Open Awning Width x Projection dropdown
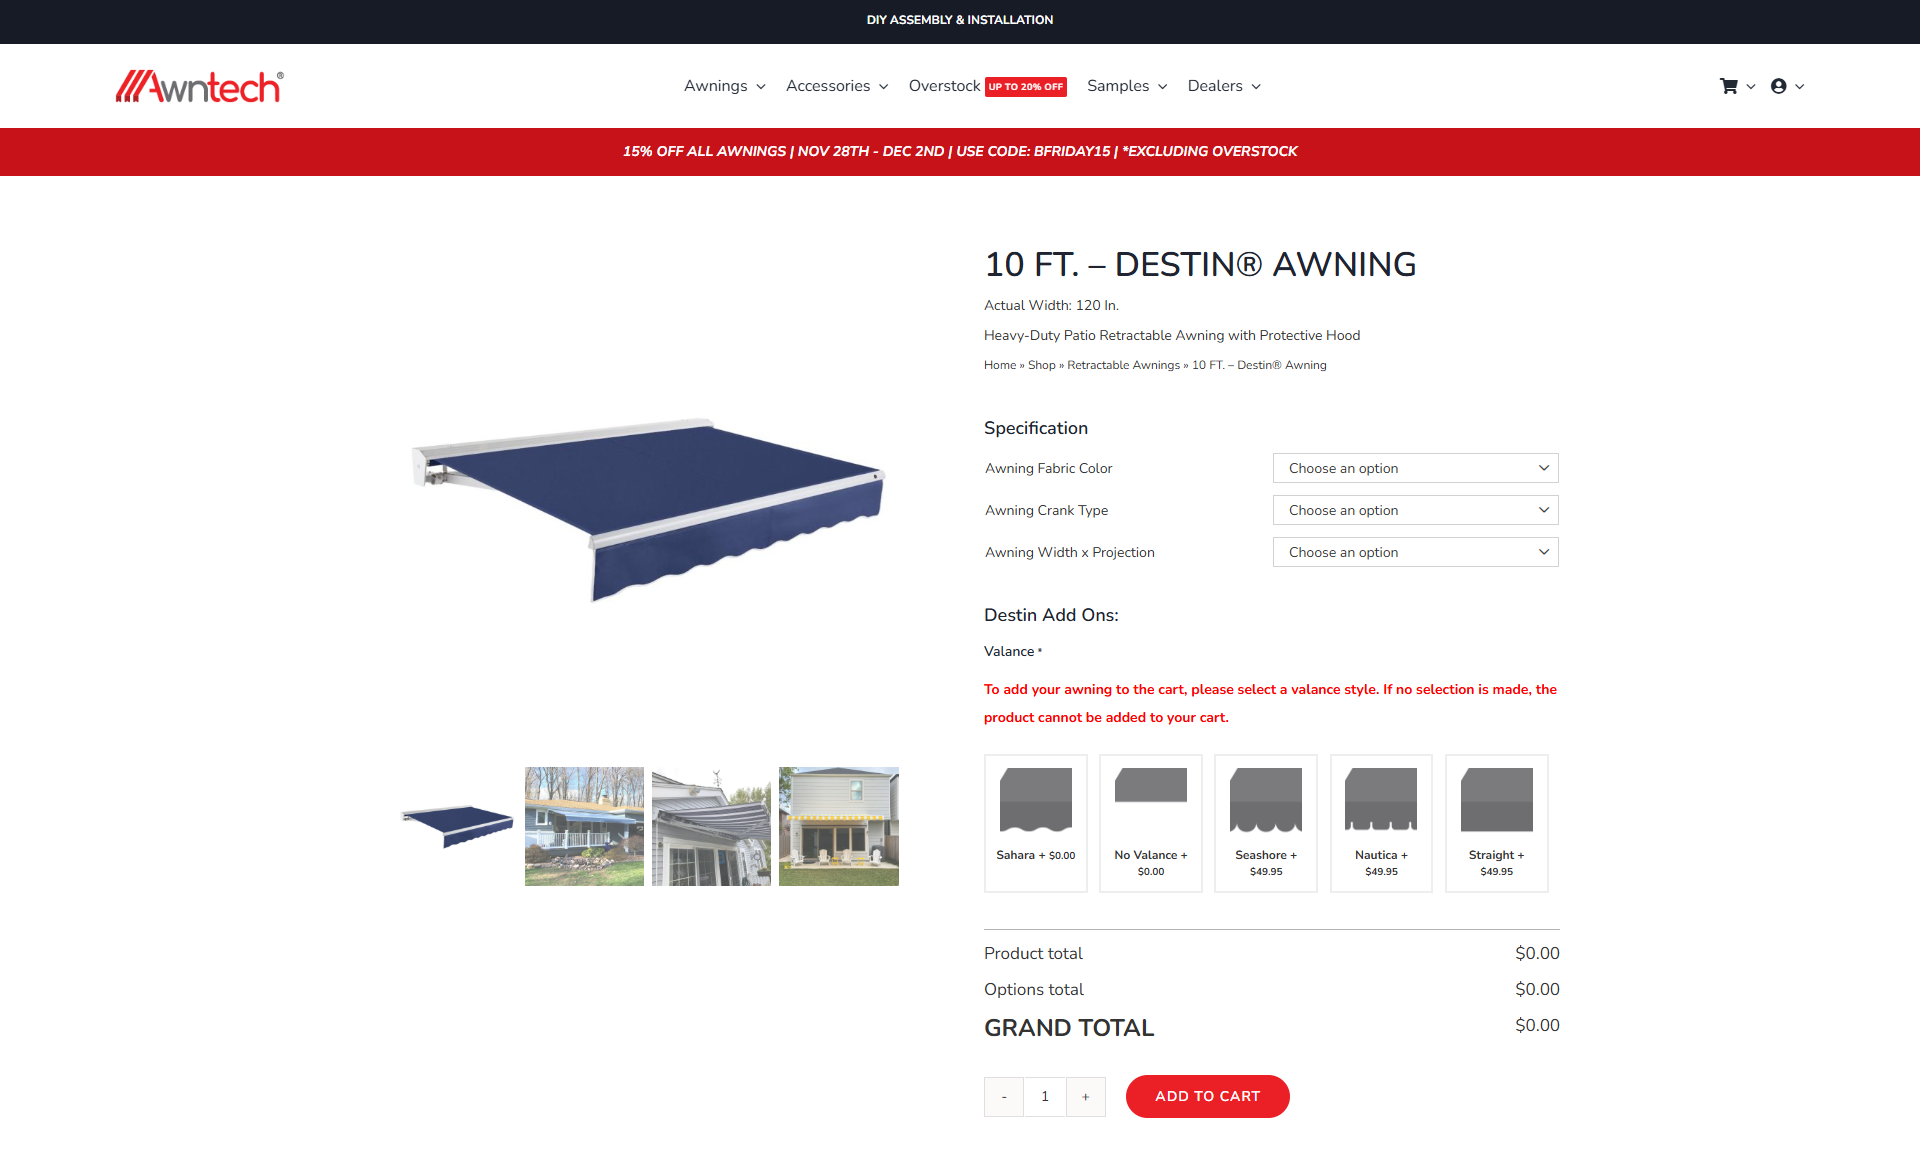1920x1158 pixels. (x=1415, y=552)
